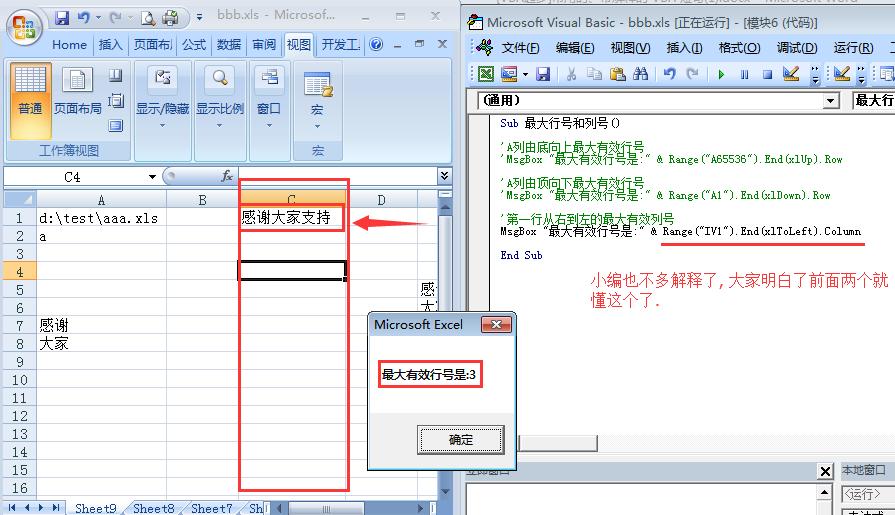Open 运行(R) menu in Visual Basic
The image size is (895, 515).
coord(853,48)
